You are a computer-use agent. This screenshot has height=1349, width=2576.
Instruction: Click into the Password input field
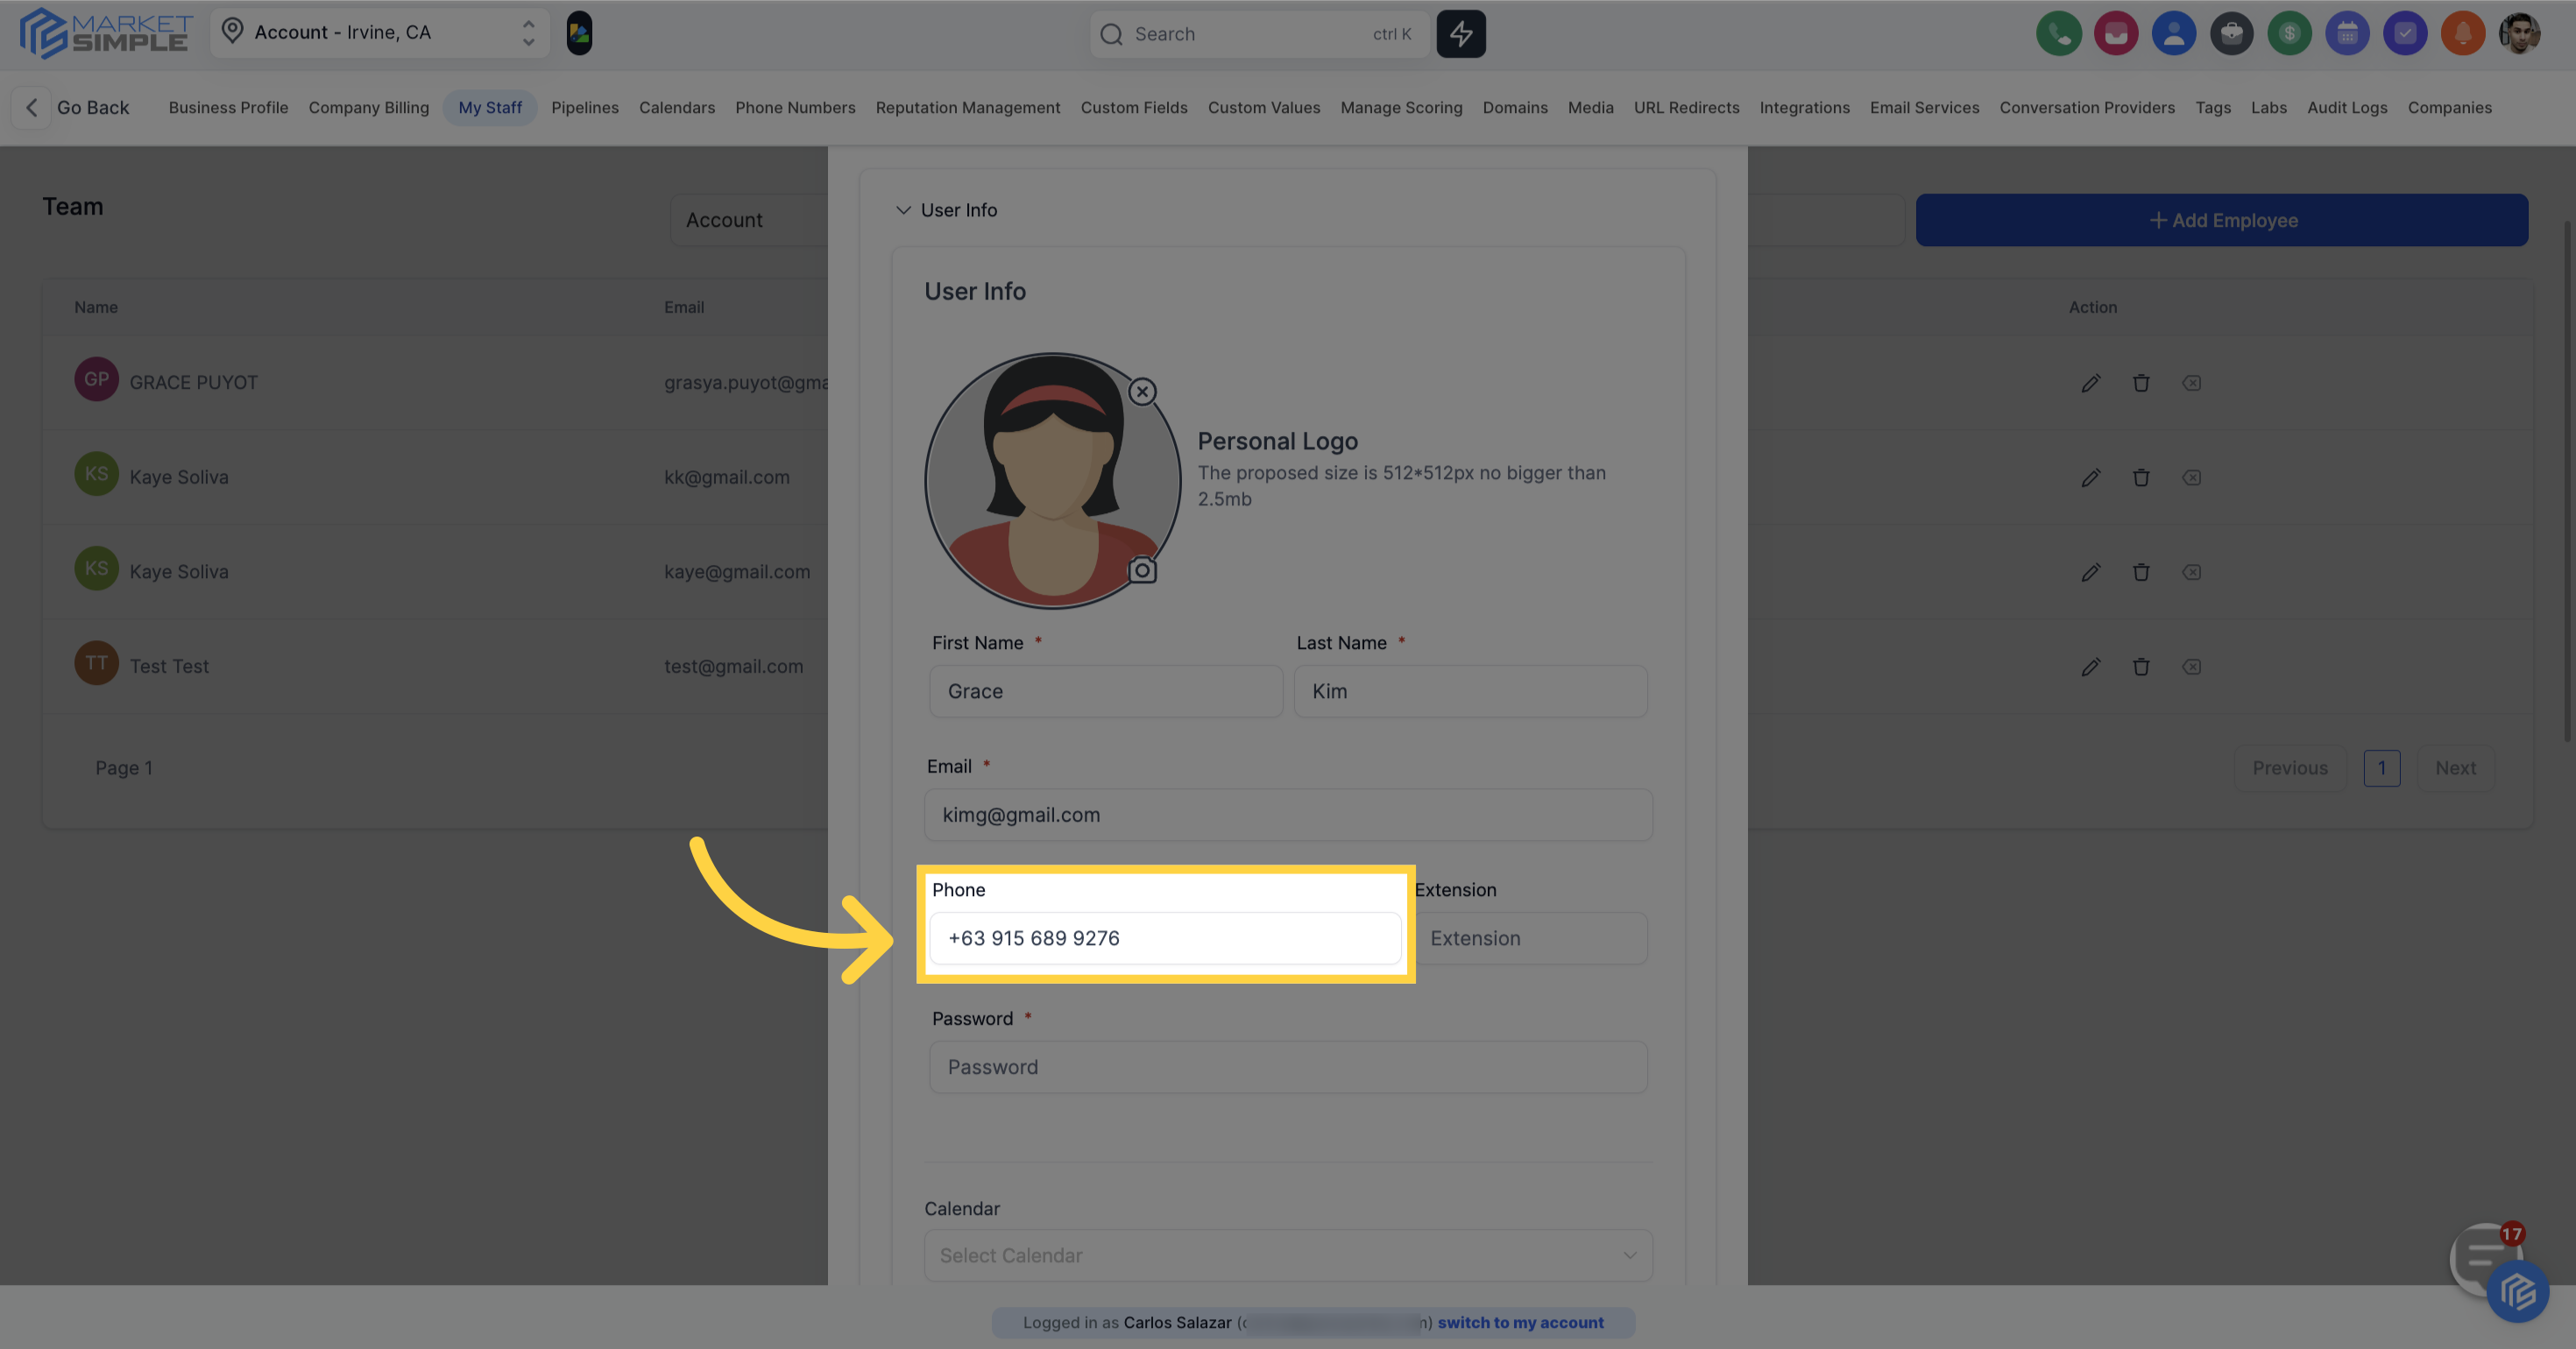coord(1288,1067)
